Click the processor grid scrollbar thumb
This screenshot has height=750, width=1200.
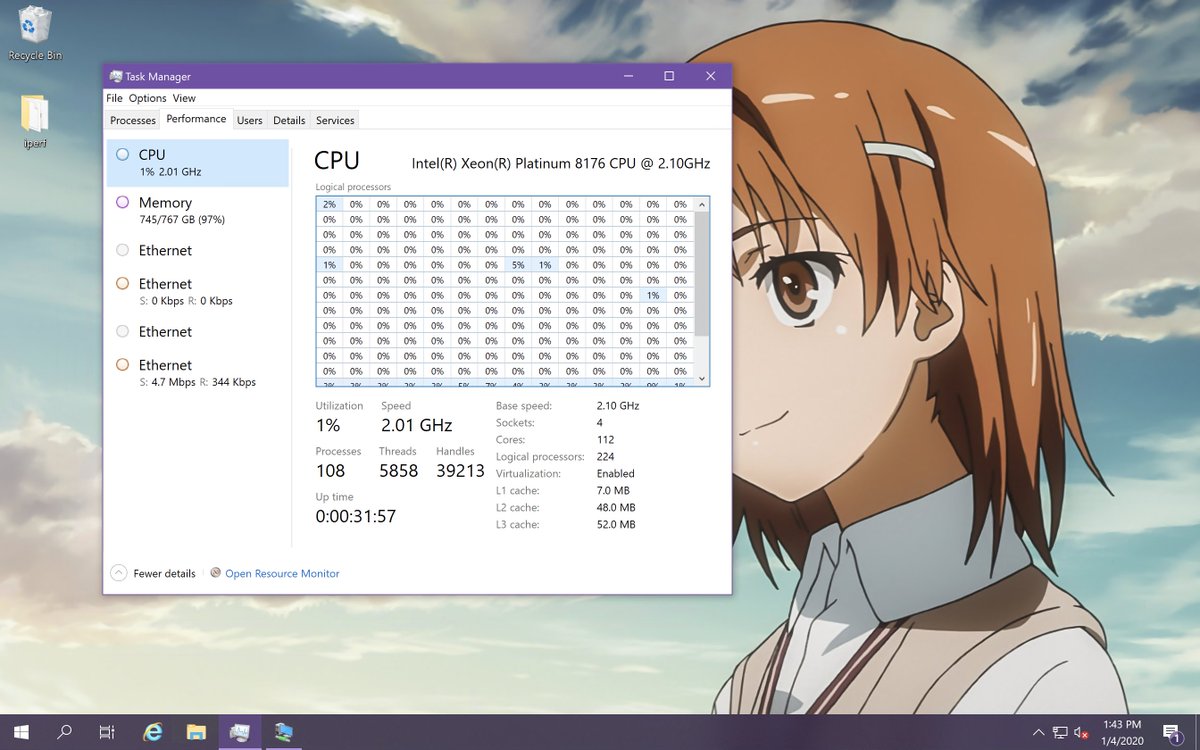702,274
